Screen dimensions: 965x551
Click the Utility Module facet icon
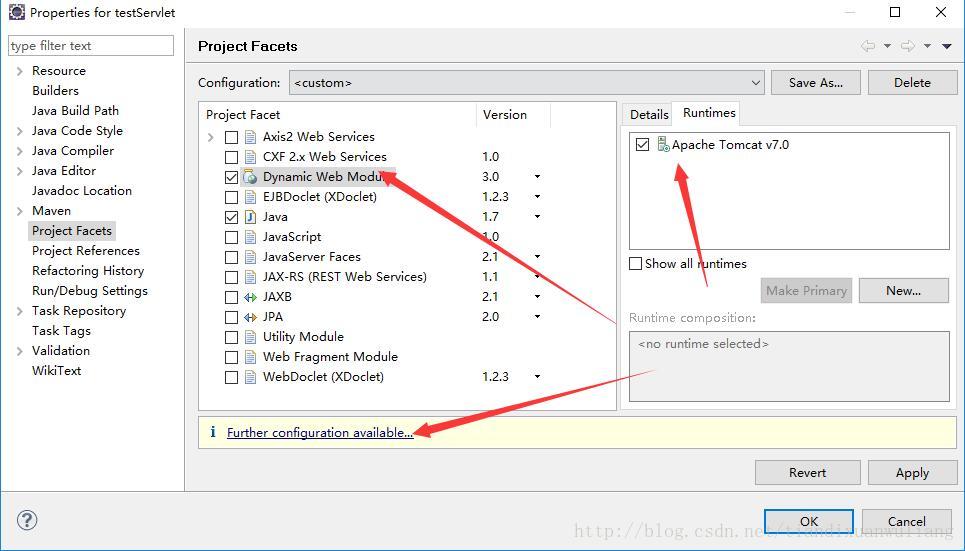coord(250,337)
